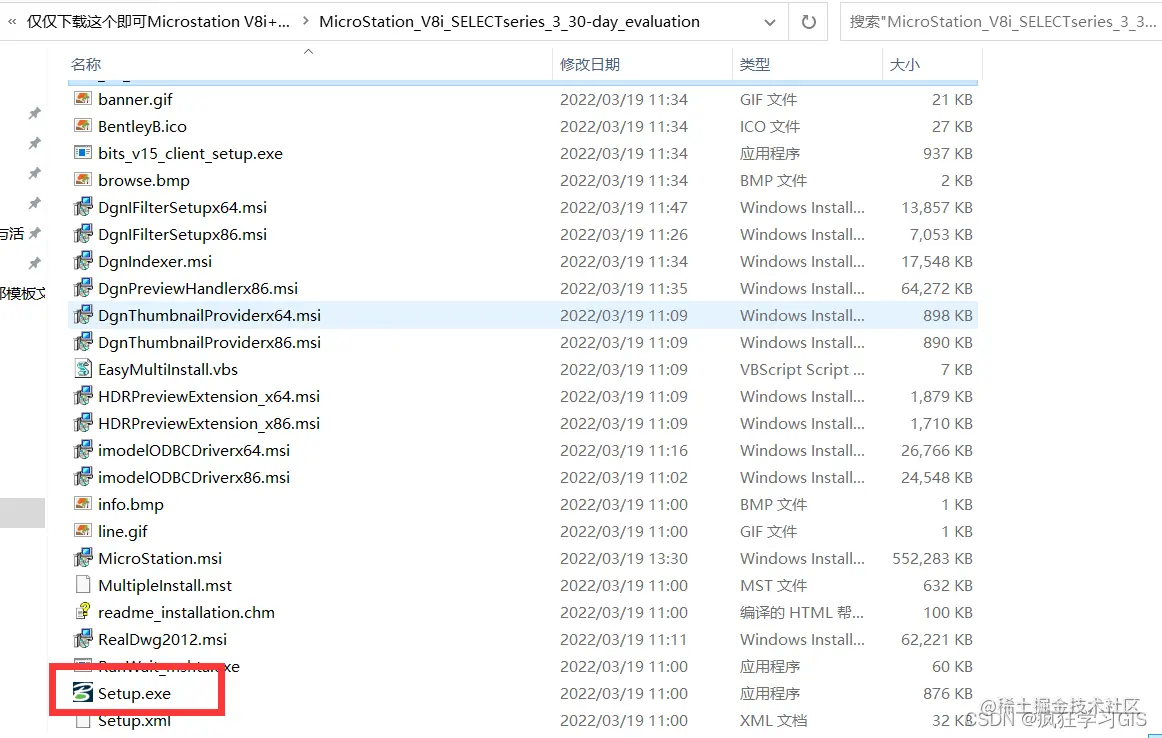Click the DgnThumbnailProviderx64.msi installer icon
The image size is (1162, 738).
click(x=83, y=315)
